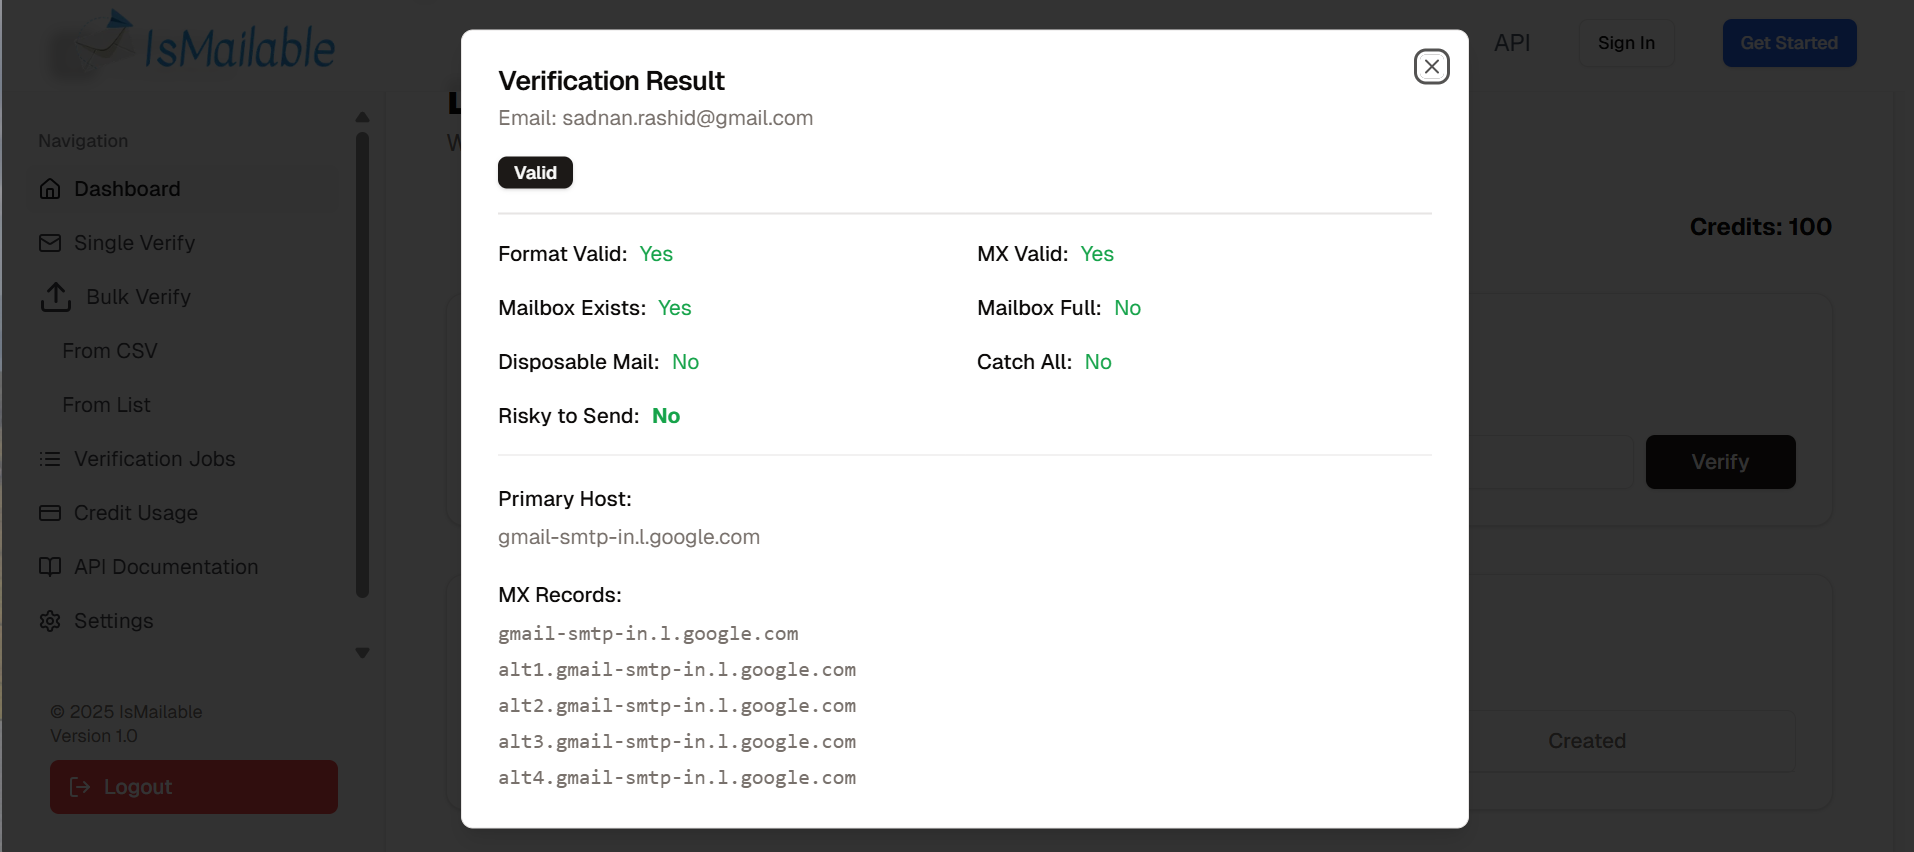The height and width of the screenshot is (852, 1914).
Task: Click first MX record gmail-smtp-in.l.google.com
Action: click(648, 634)
